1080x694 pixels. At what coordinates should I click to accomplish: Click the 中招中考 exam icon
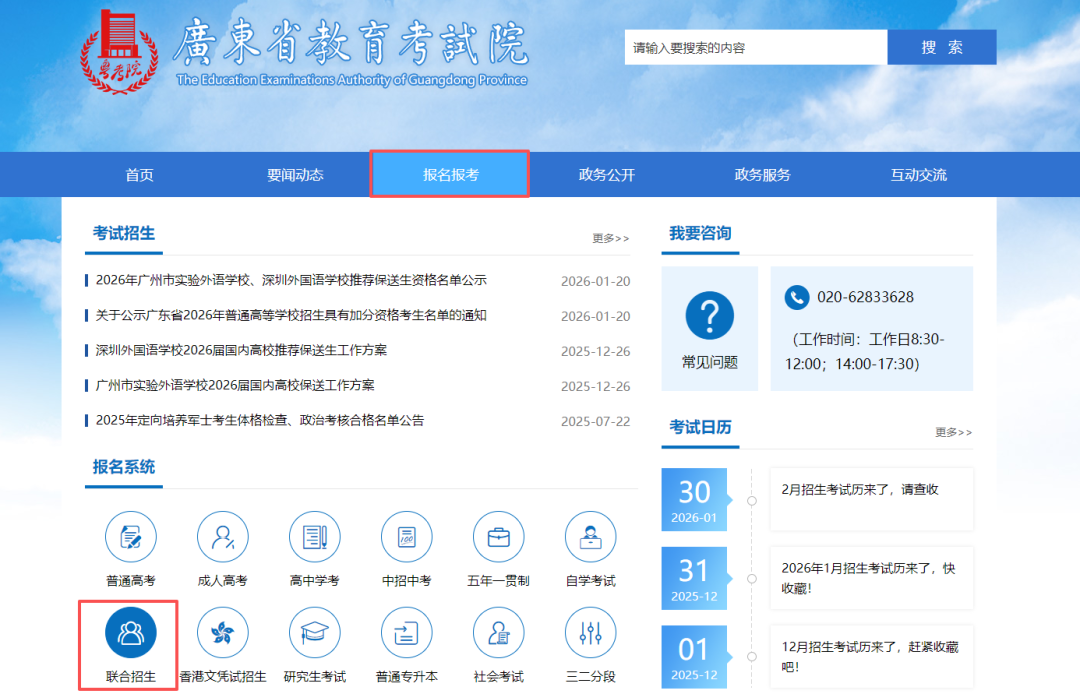pos(407,537)
